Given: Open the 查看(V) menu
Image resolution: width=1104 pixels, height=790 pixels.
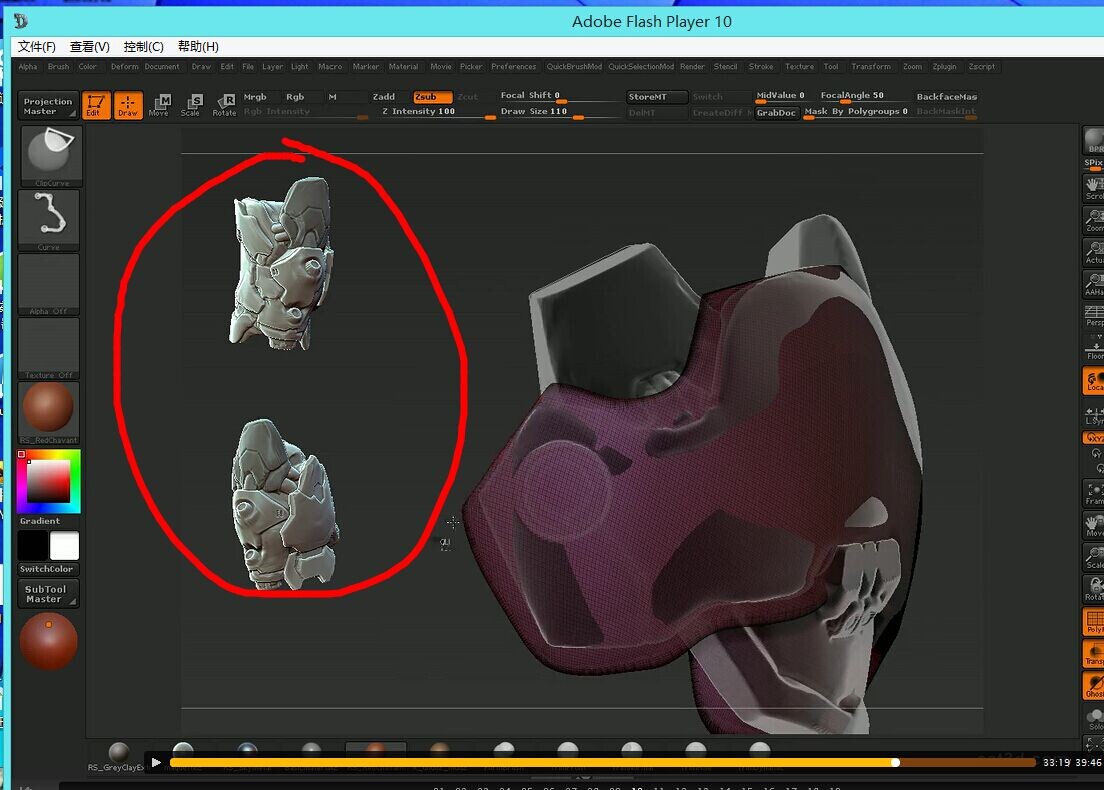Looking at the screenshot, I should click(89, 46).
